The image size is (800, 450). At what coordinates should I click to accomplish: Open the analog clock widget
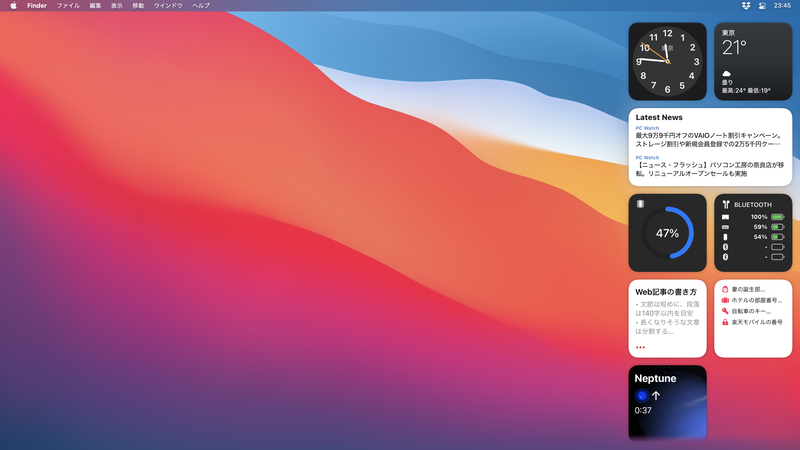pyautogui.click(x=667, y=61)
